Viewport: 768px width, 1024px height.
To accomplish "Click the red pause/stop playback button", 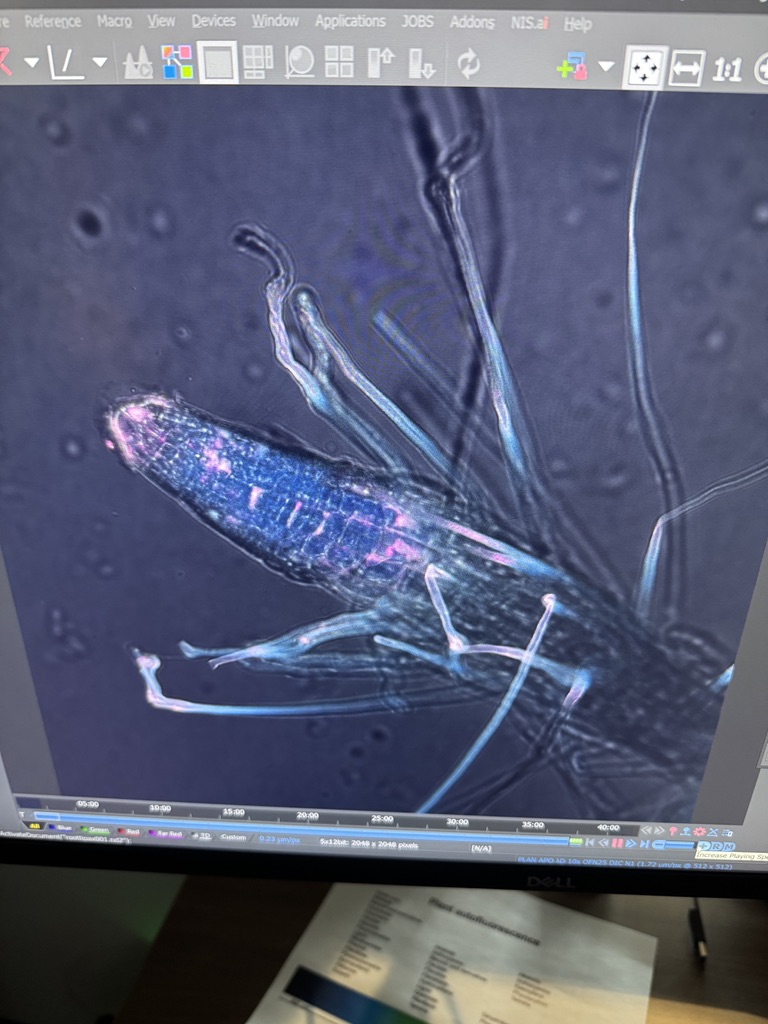I will [617, 843].
